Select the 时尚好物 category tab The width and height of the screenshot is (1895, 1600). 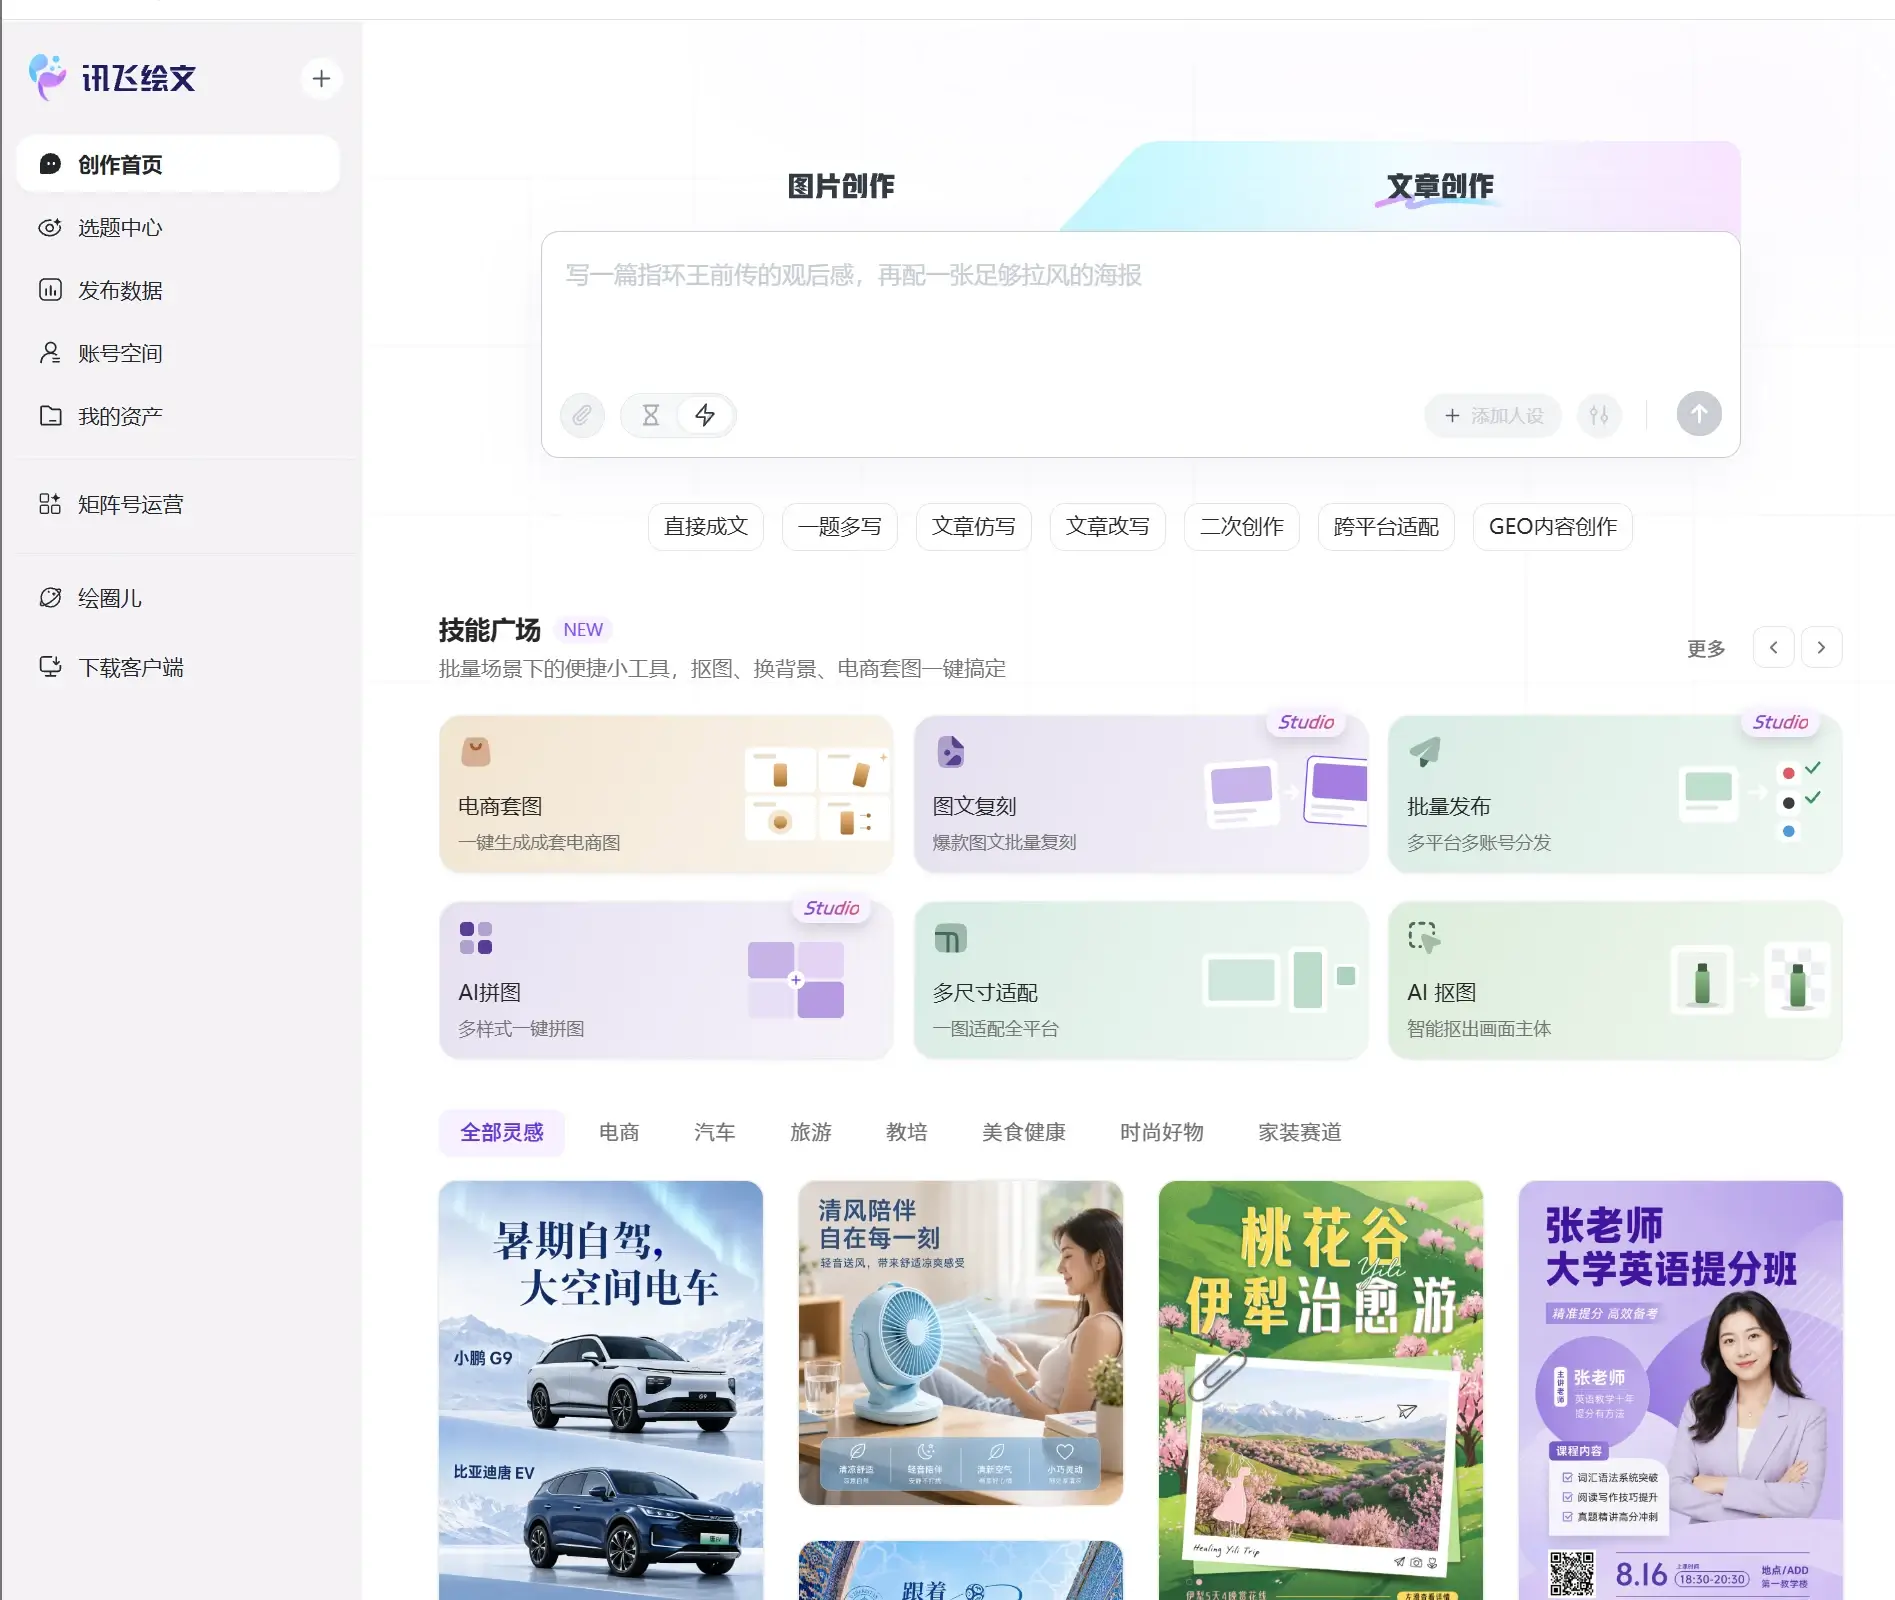click(x=1162, y=1132)
